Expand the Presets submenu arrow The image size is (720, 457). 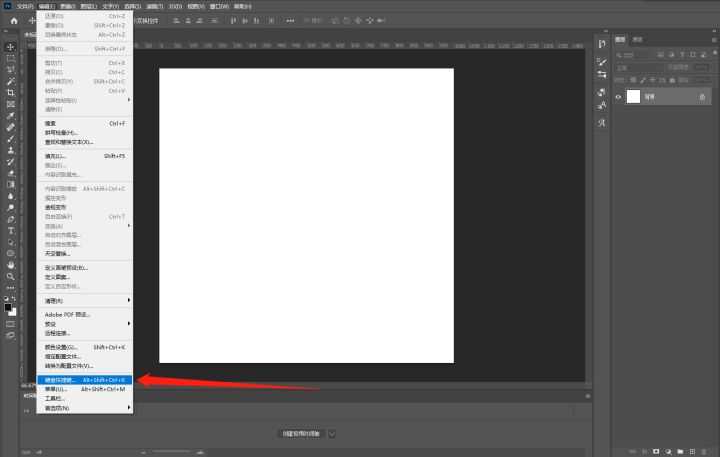(x=129, y=324)
